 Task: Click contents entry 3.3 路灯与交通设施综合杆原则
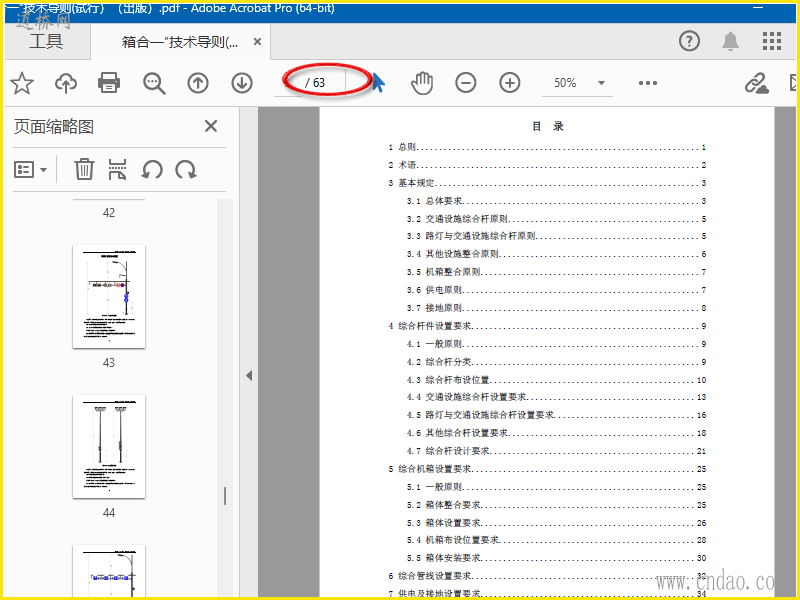(x=556, y=236)
